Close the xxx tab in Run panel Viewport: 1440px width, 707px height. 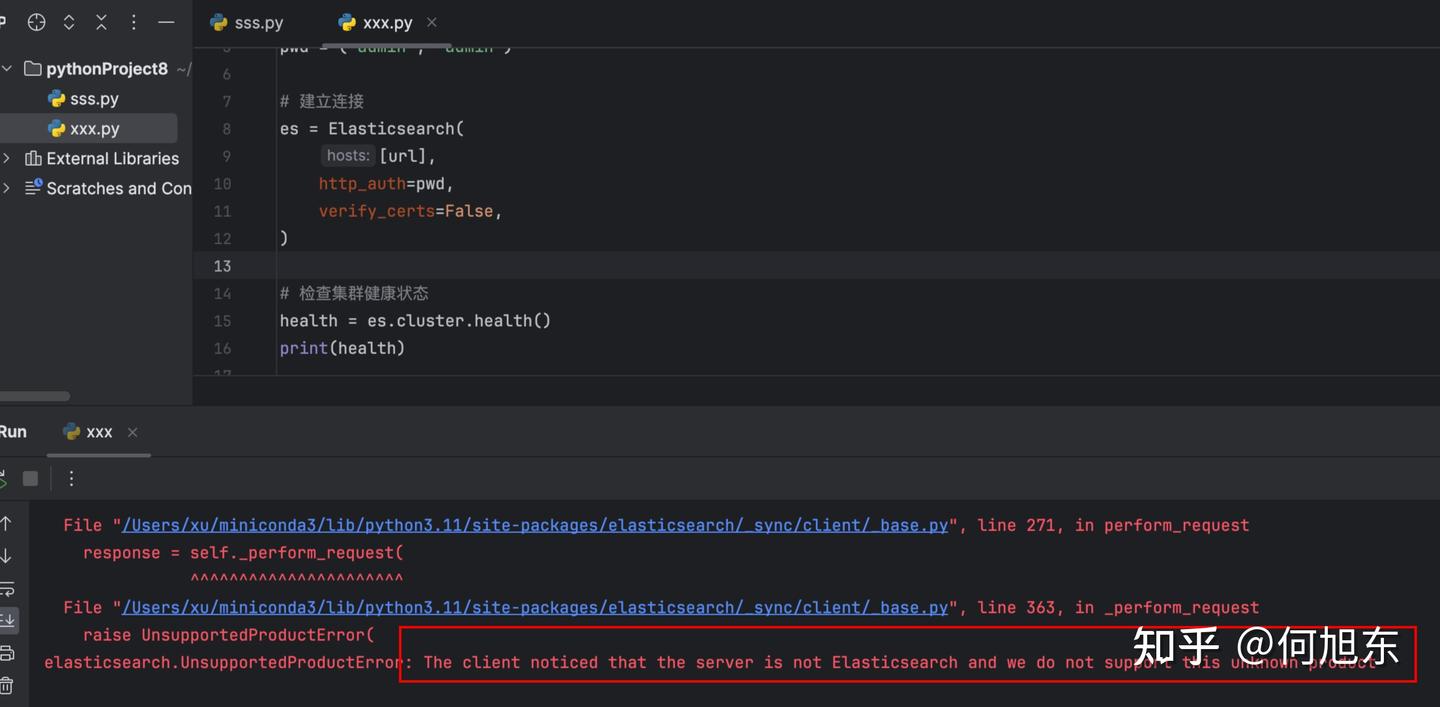tap(132, 432)
